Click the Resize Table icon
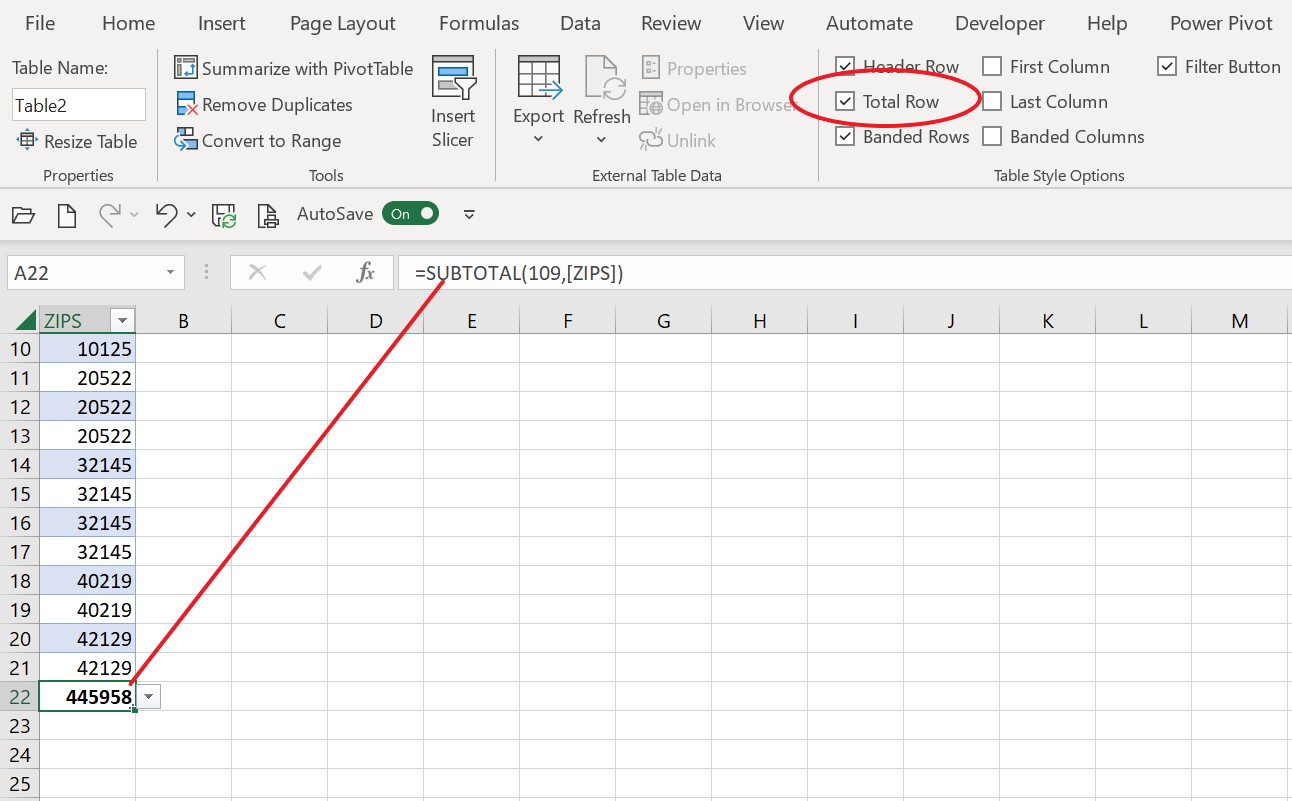 pyautogui.click(x=28, y=141)
